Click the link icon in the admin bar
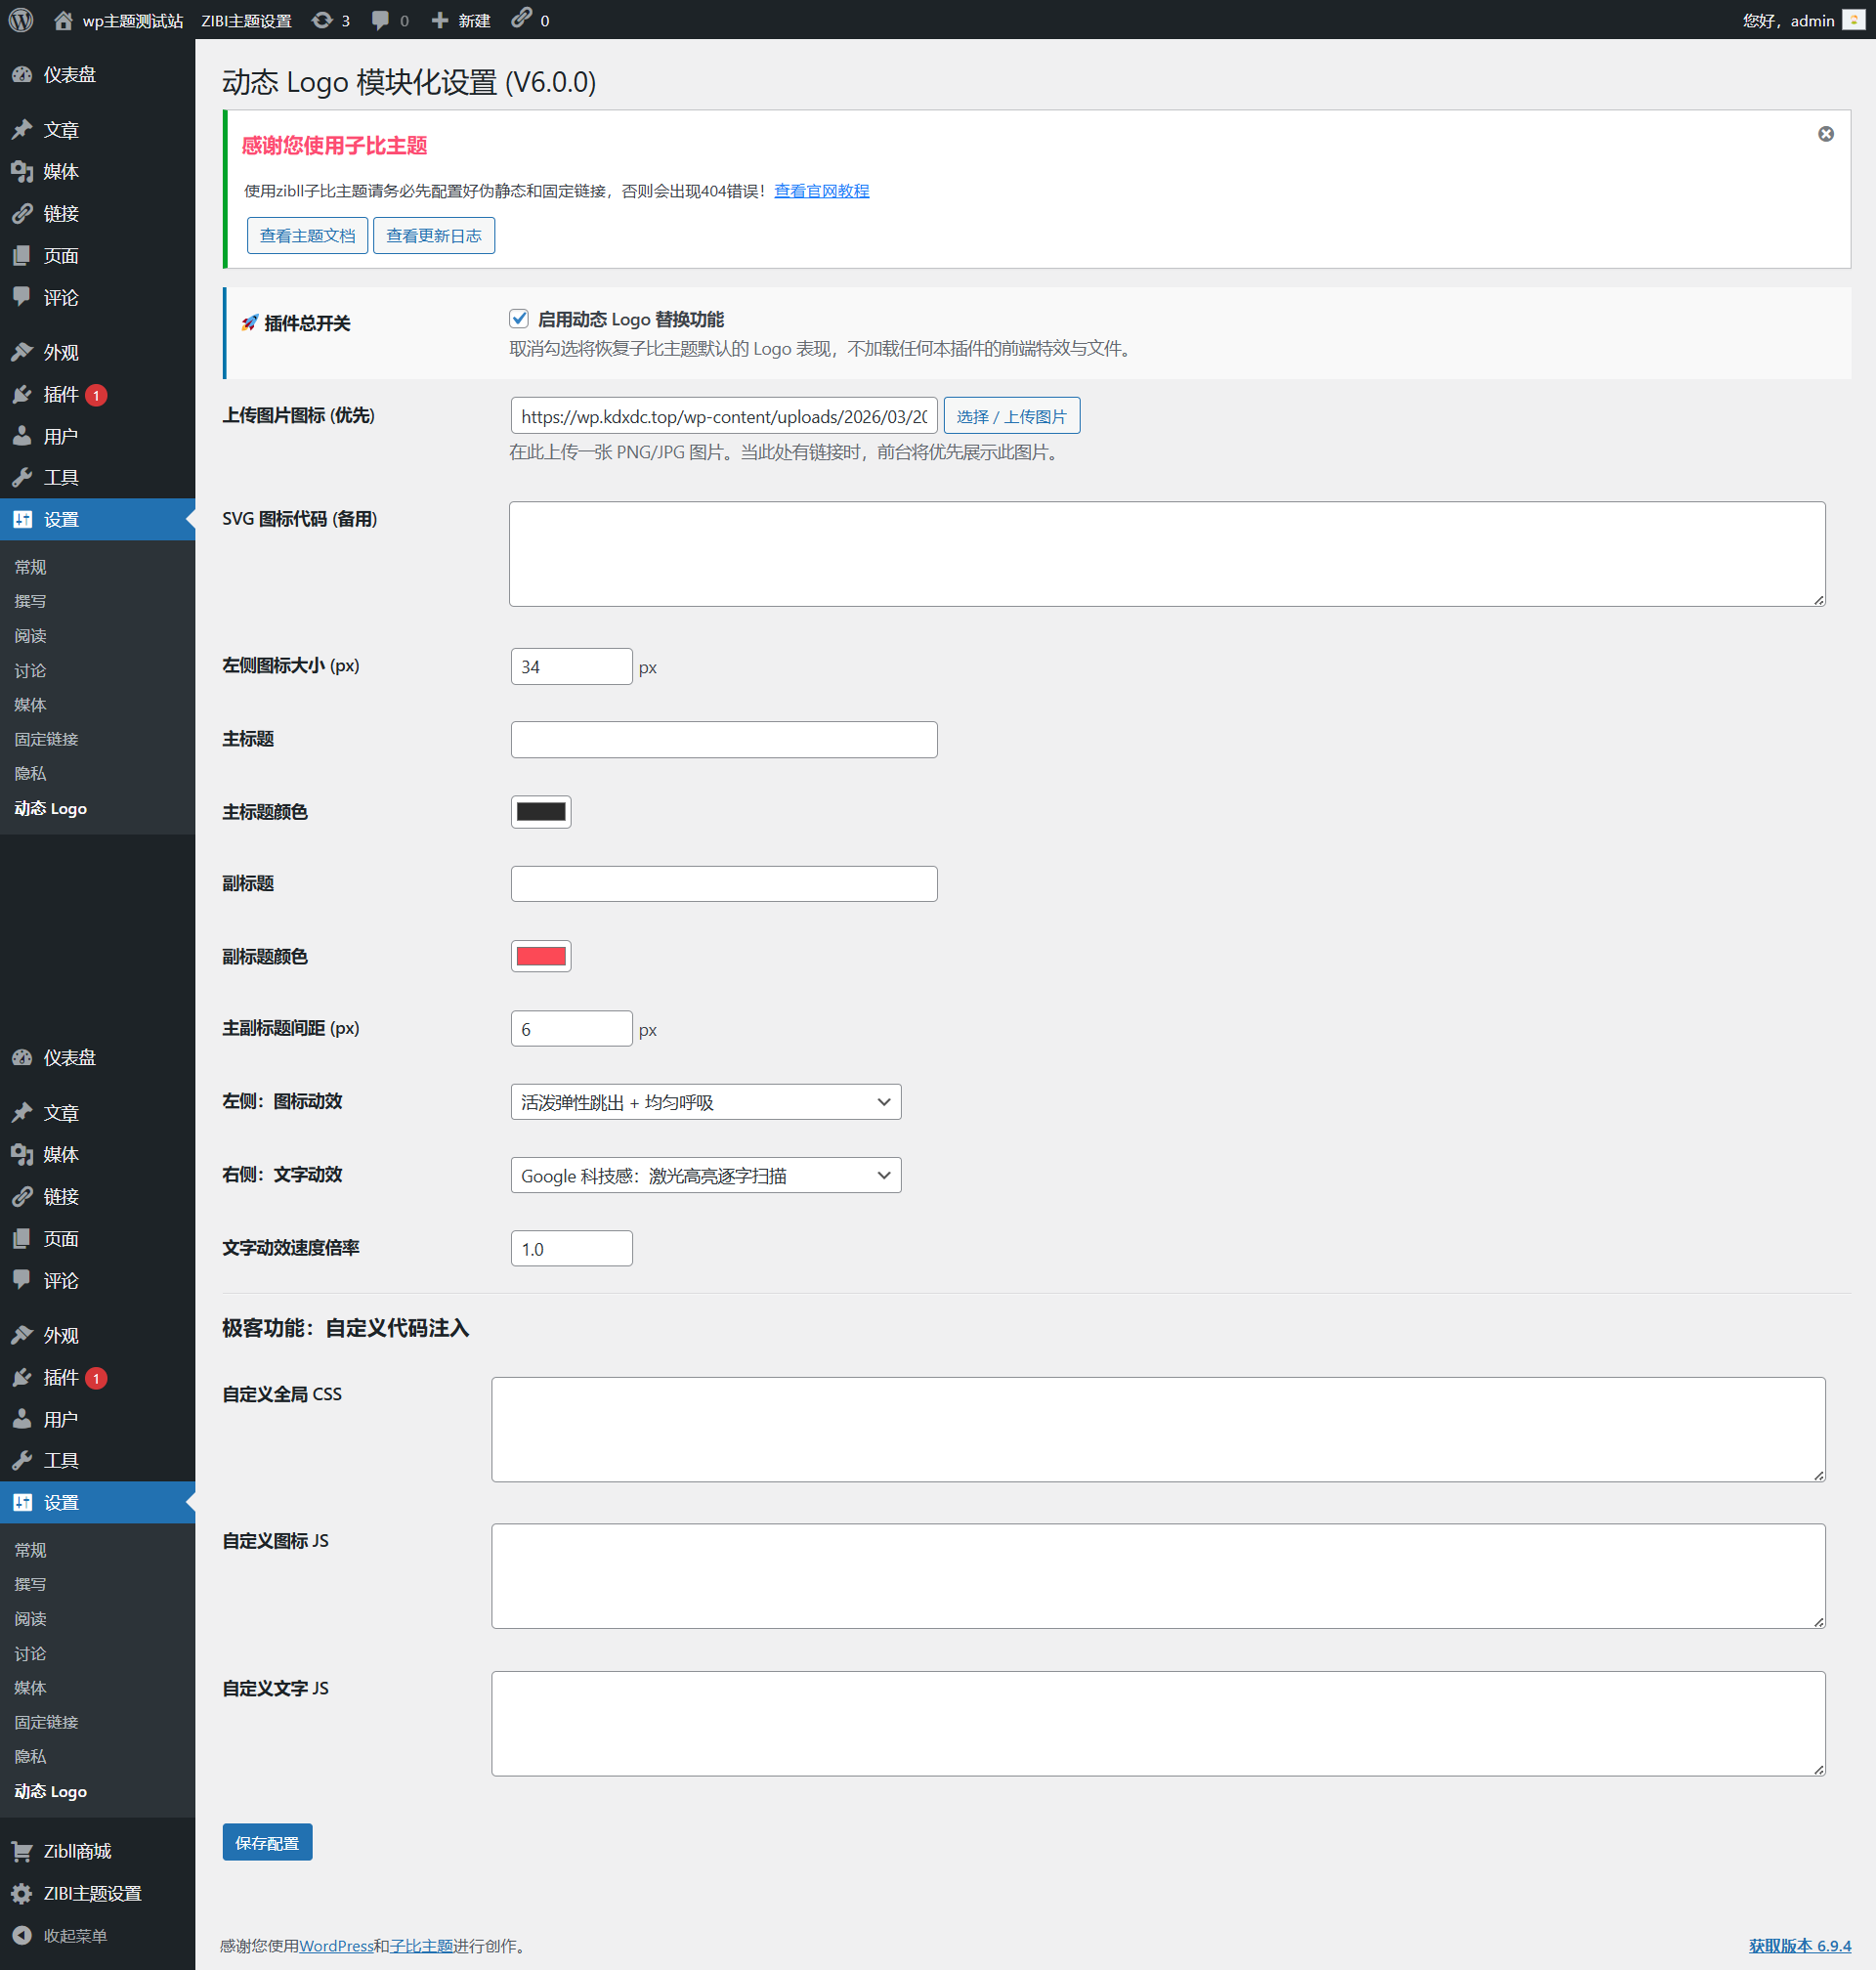This screenshot has width=1876, height=1970. [522, 18]
